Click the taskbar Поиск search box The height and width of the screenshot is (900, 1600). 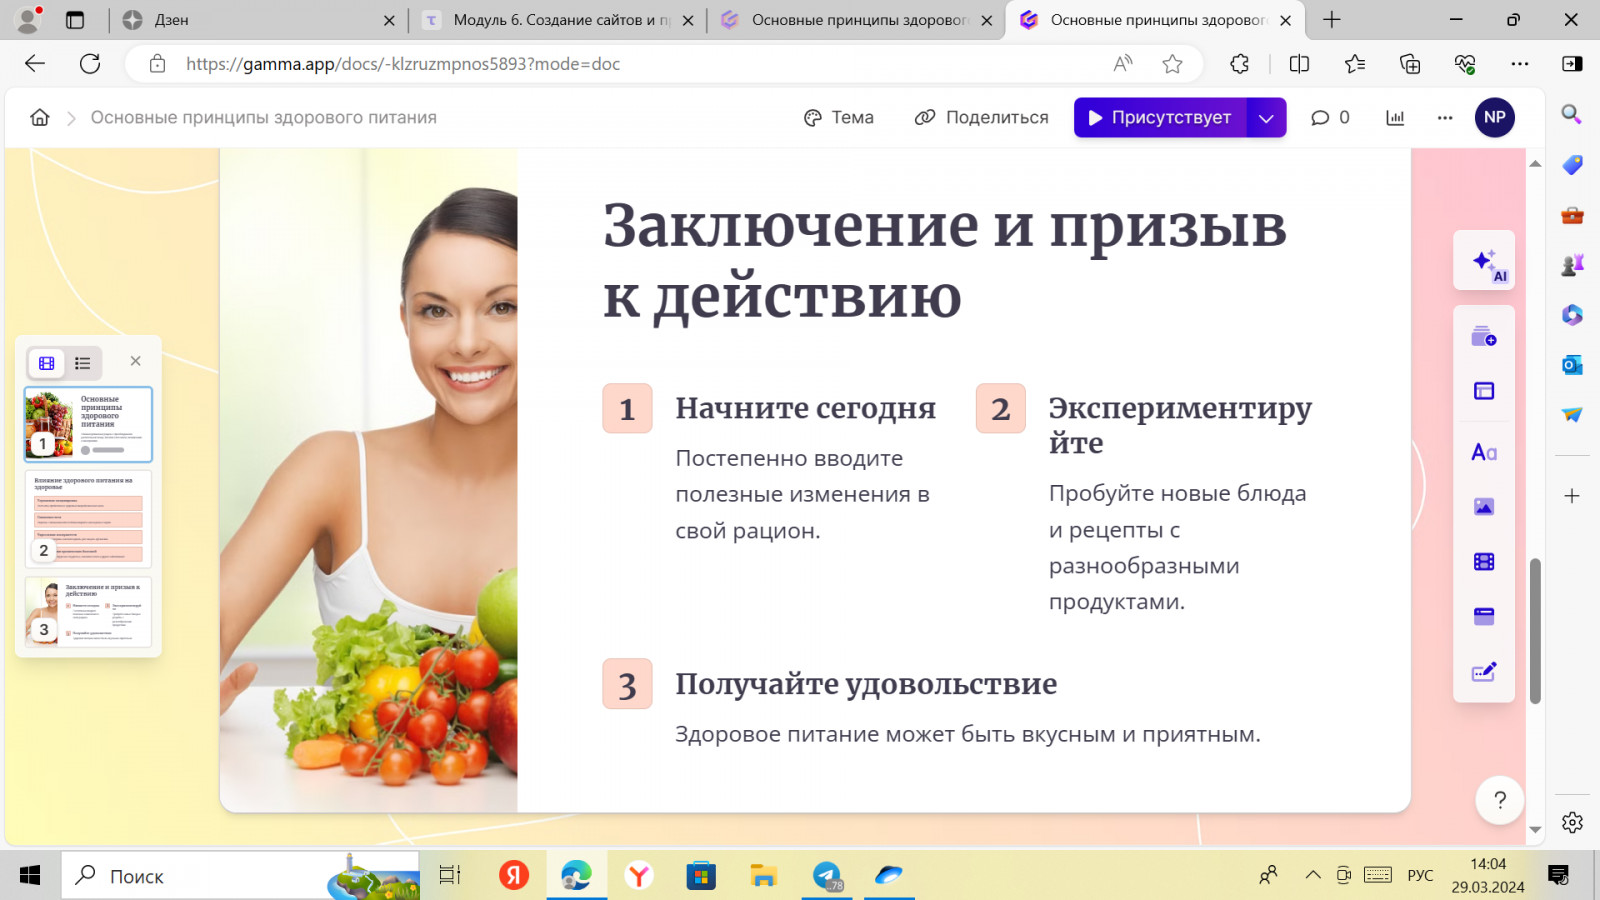(241, 876)
